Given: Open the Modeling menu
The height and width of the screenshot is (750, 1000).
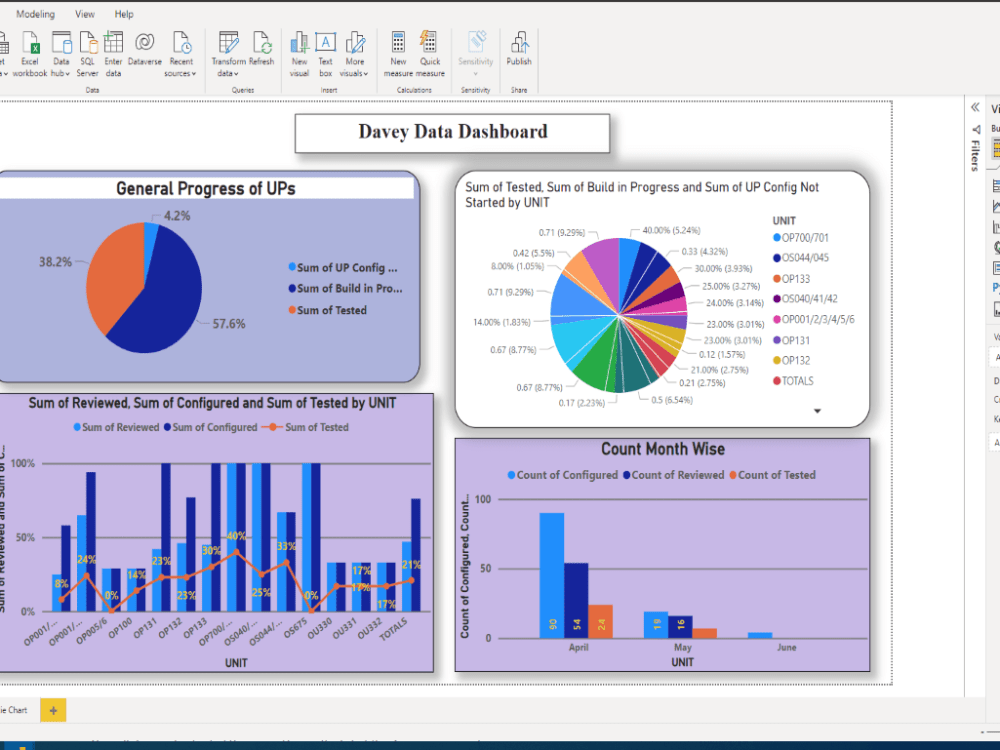Looking at the screenshot, I should 35,13.
